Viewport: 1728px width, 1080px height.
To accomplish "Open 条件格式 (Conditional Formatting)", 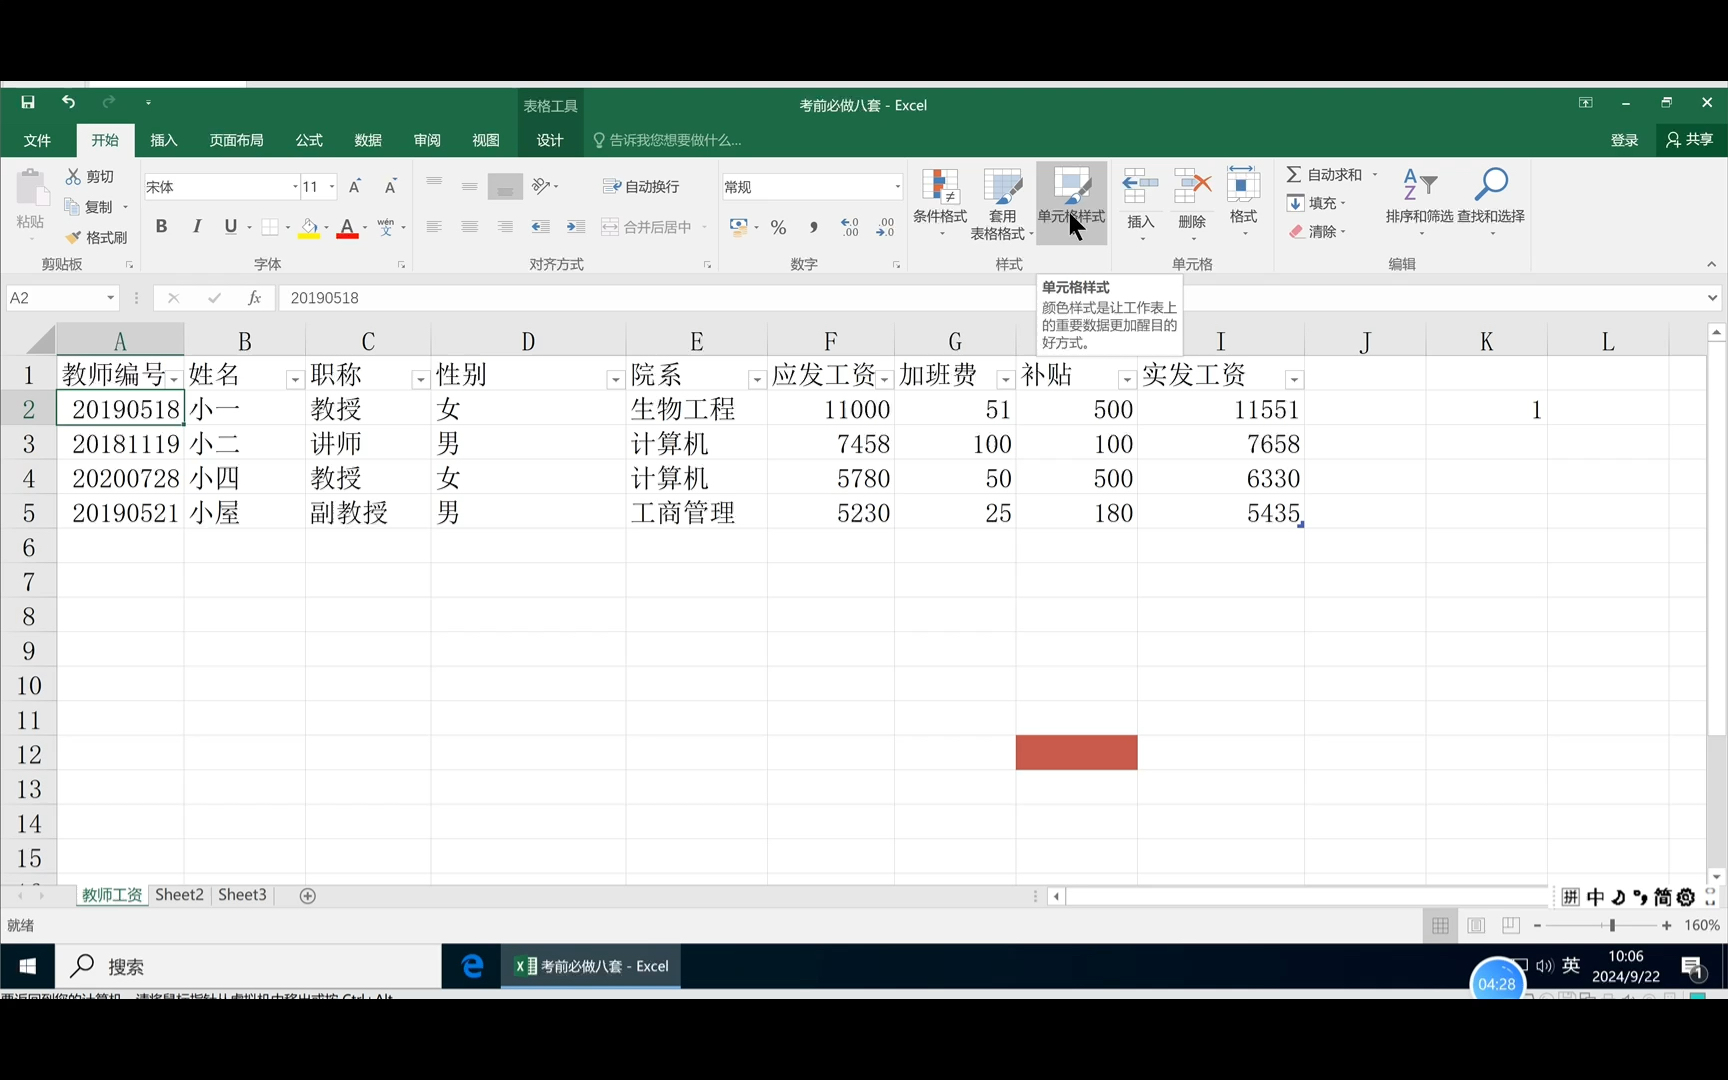I will point(938,203).
